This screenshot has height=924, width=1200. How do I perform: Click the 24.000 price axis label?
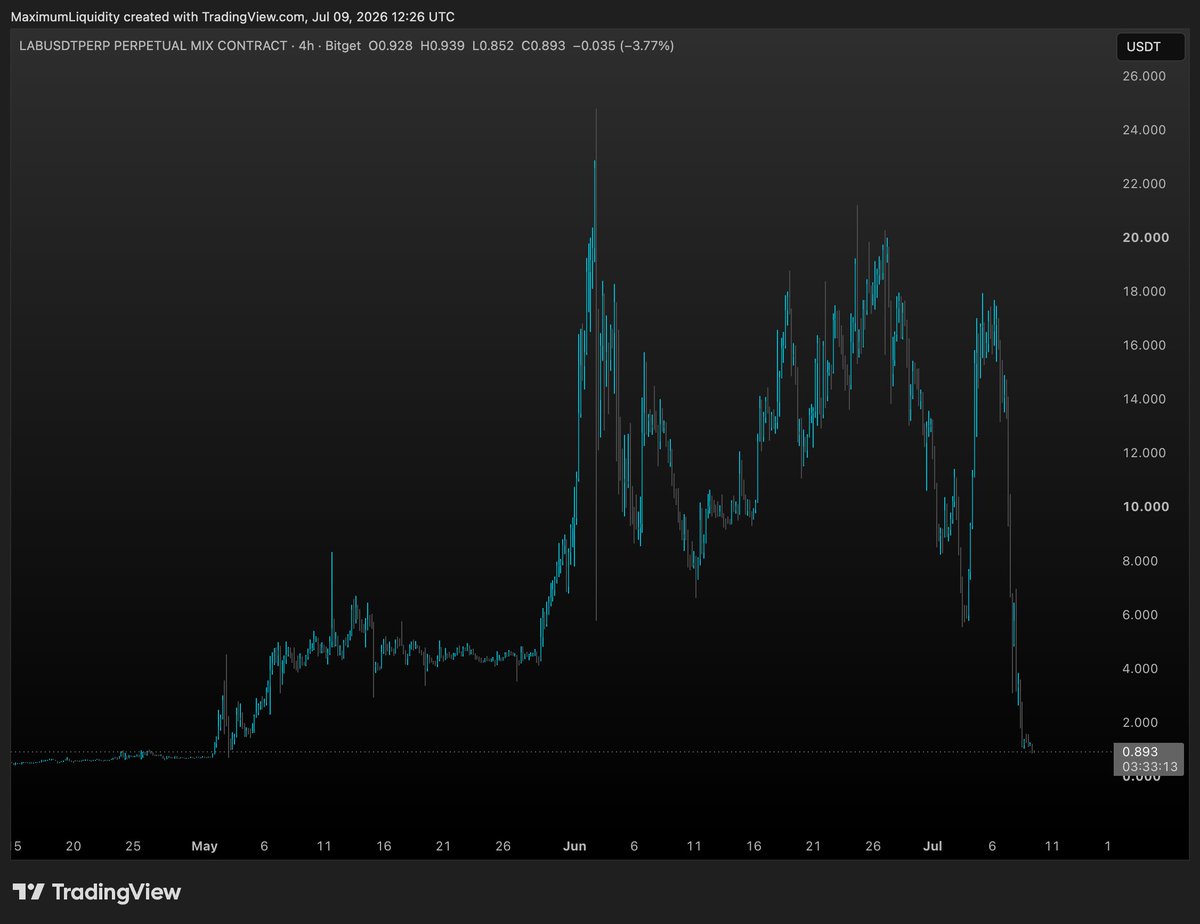click(x=1145, y=130)
